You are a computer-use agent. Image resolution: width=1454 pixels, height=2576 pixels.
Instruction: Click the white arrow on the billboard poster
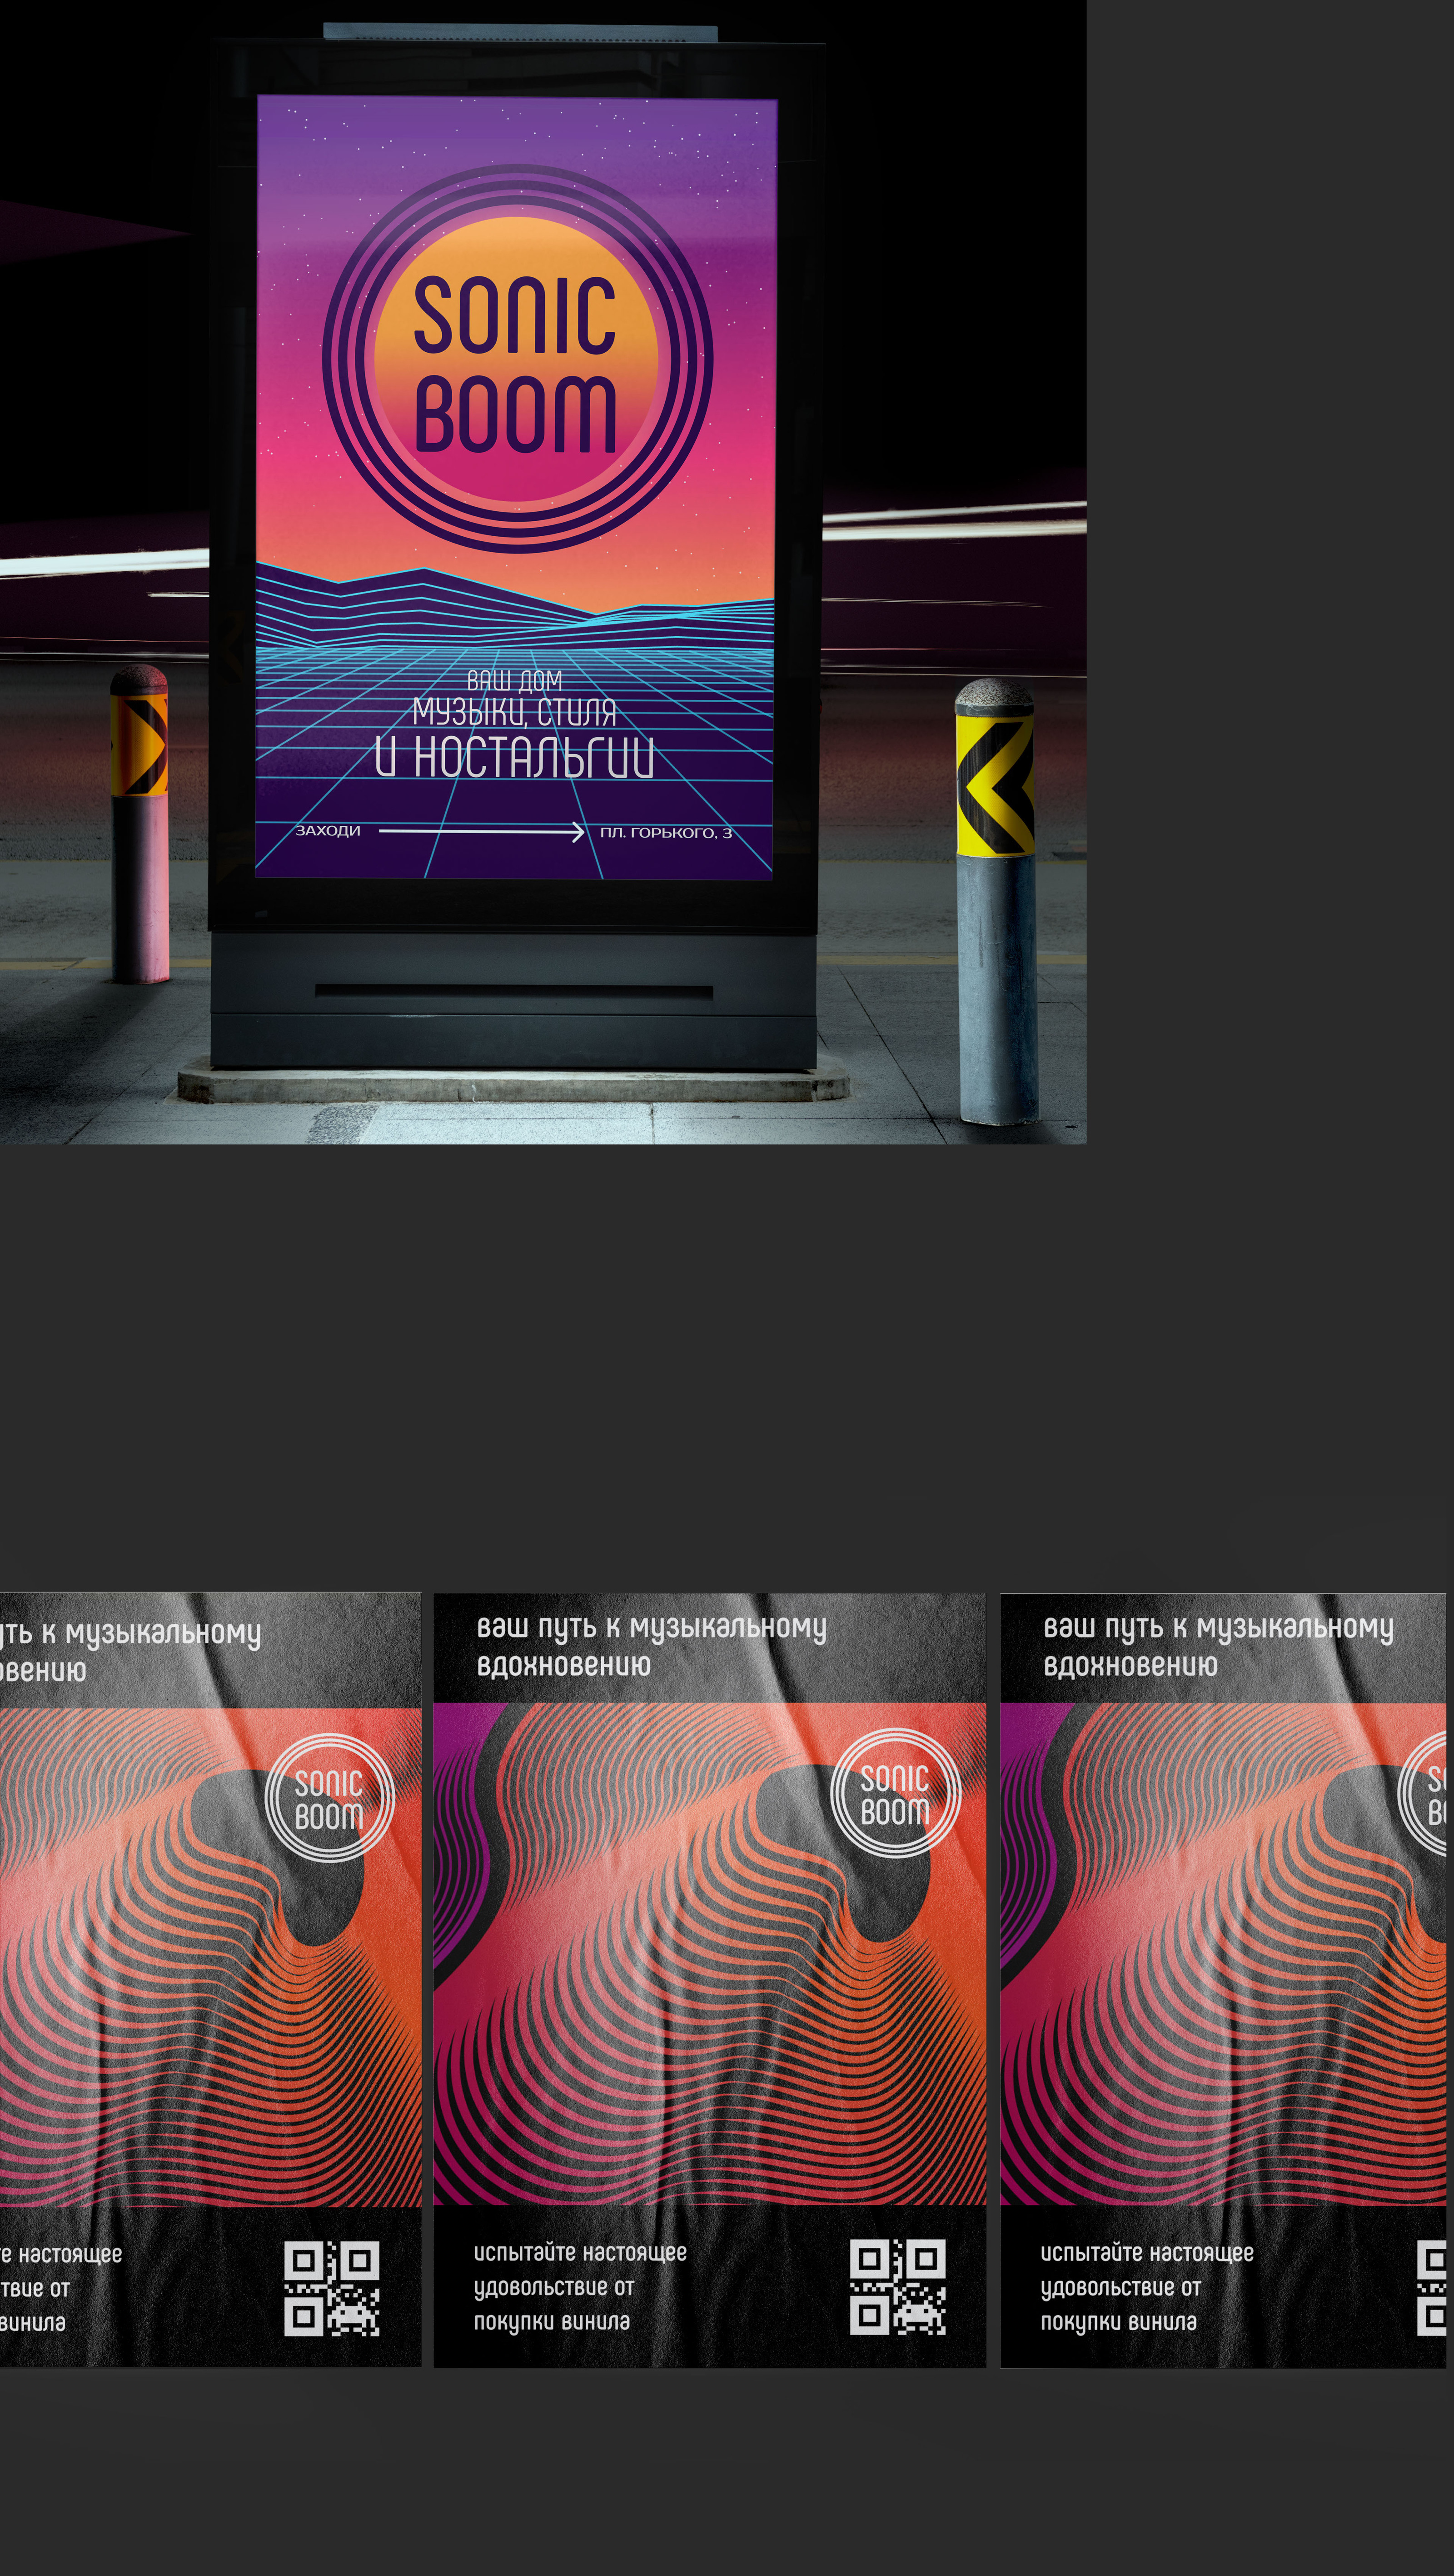tap(481, 831)
